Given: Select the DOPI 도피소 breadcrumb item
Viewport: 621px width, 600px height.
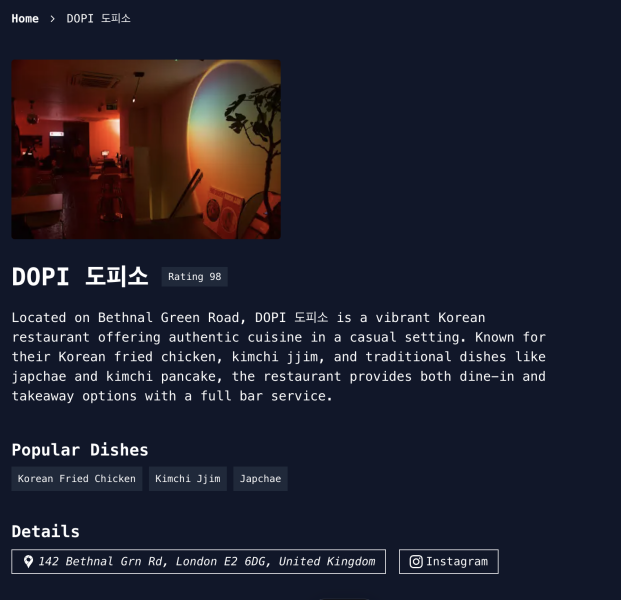Looking at the screenshot, I should 98,19.
